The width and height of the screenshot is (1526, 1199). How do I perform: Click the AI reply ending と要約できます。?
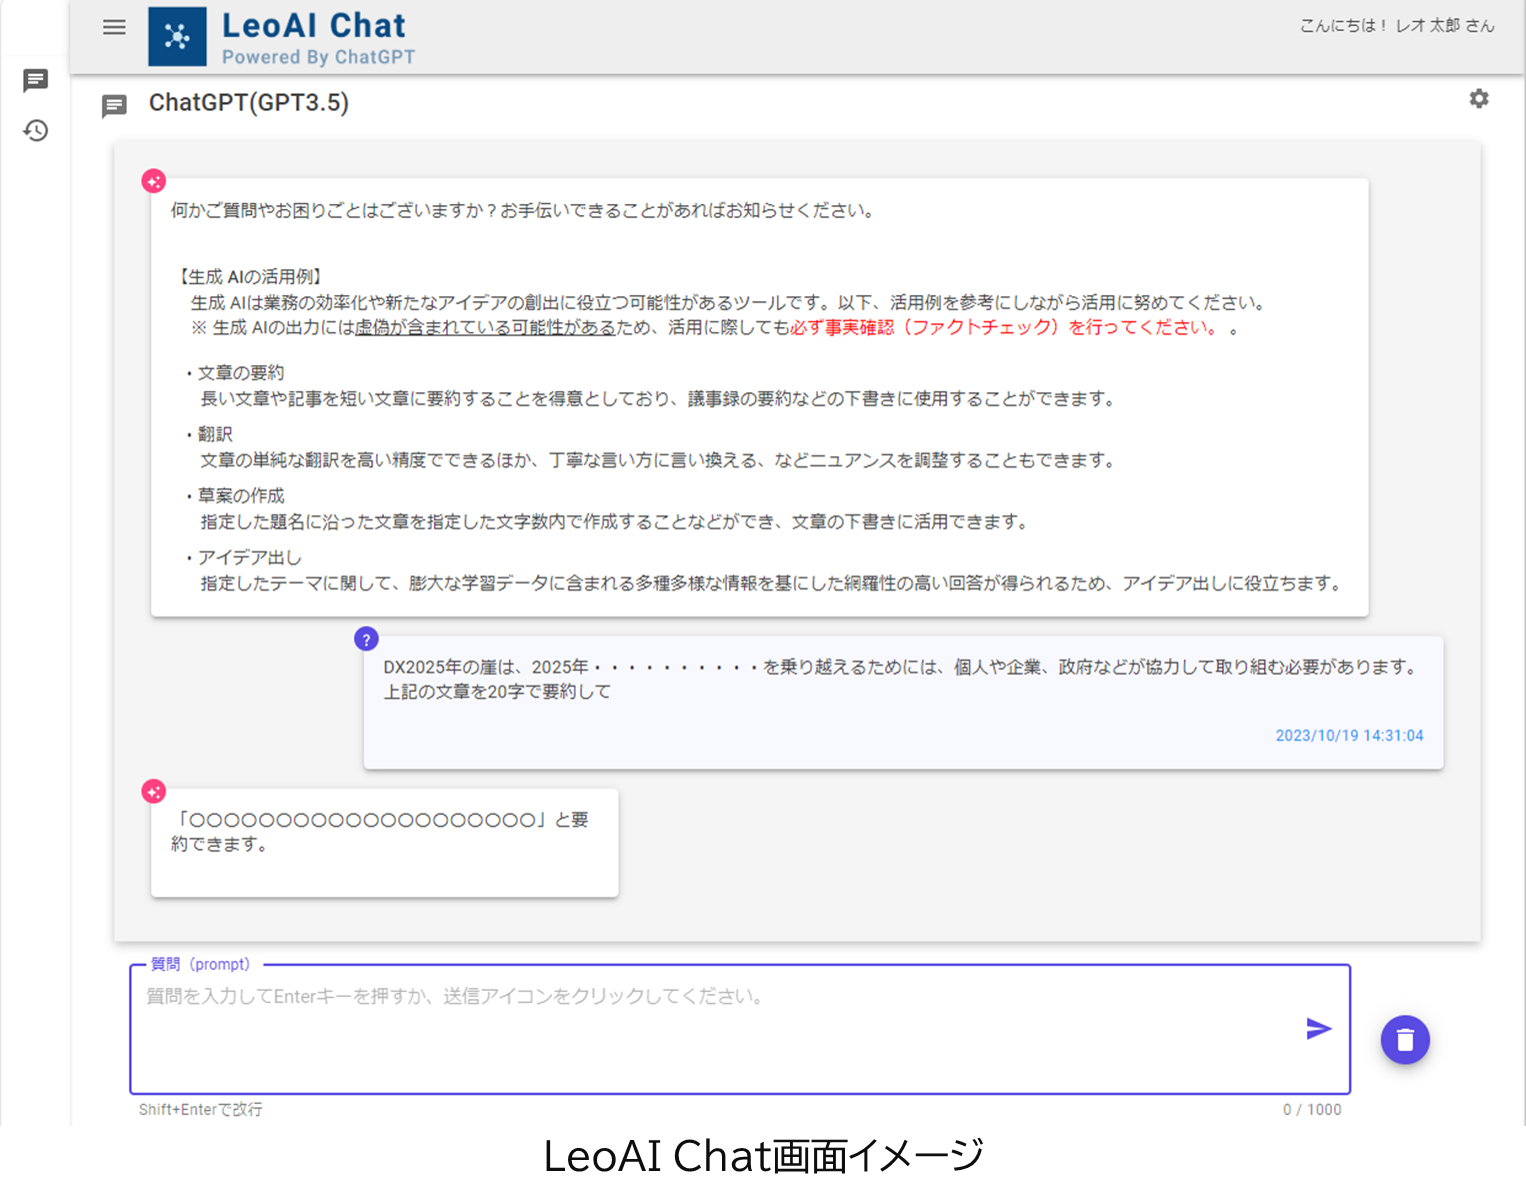pyautogui.click(x=380, y=832)
